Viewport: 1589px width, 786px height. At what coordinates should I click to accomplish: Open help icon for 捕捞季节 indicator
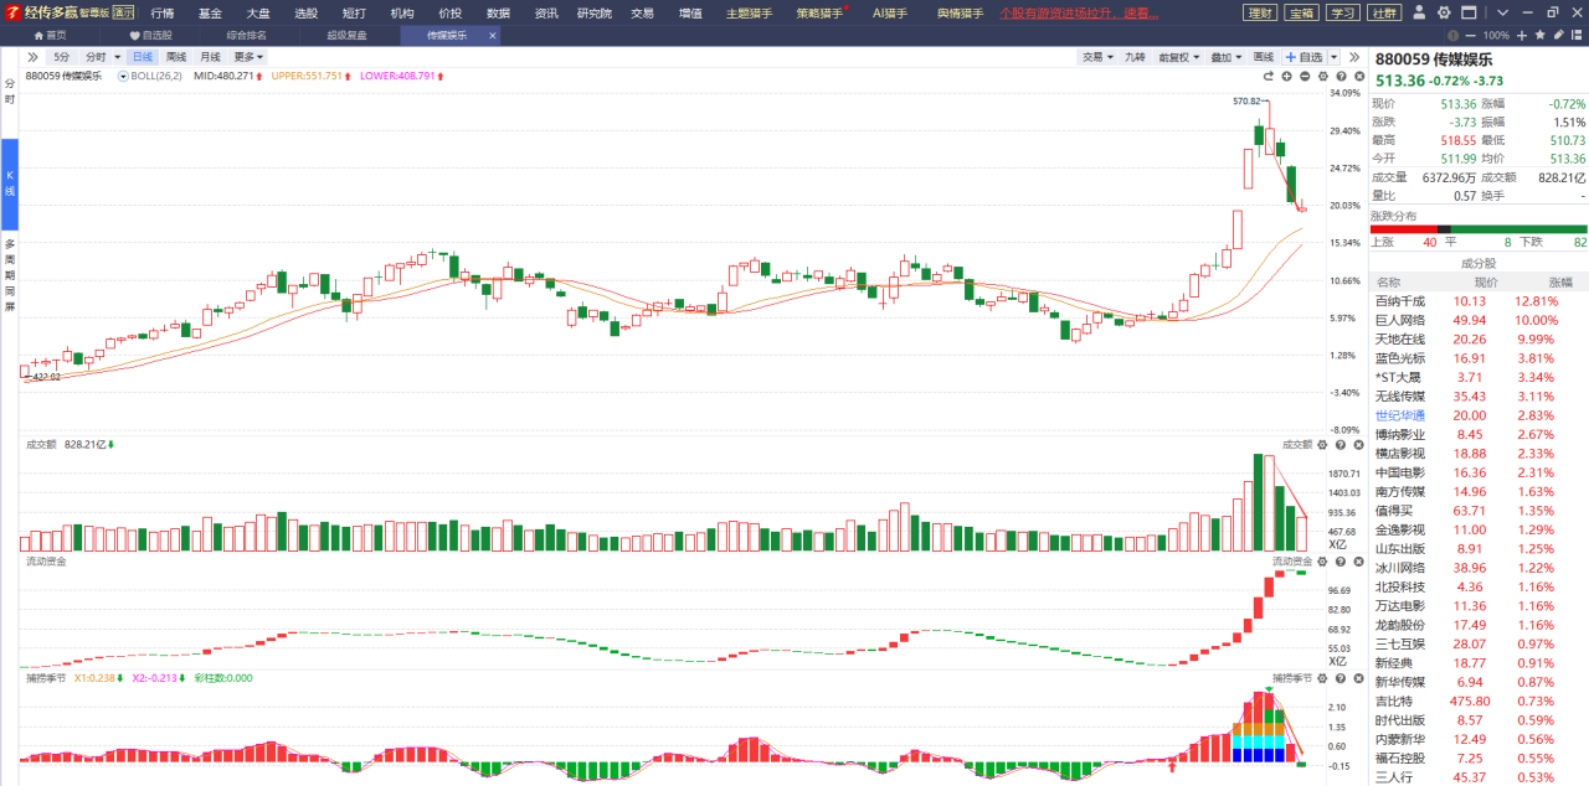1341,678
